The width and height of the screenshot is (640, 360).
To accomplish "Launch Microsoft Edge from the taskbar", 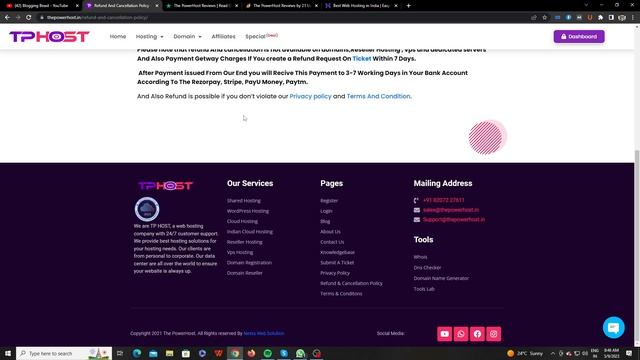I will pyautogui.click(x=137, y=353).
